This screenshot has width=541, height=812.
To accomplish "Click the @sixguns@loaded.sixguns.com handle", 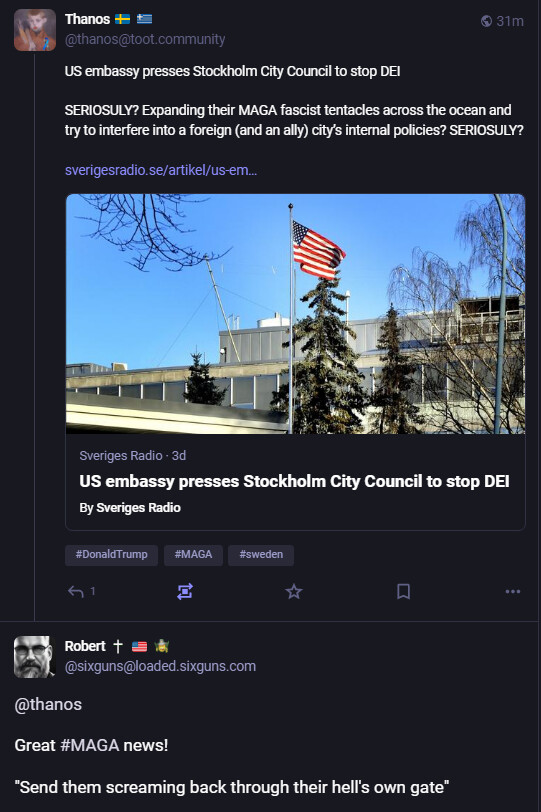I will tap(160, 666).
